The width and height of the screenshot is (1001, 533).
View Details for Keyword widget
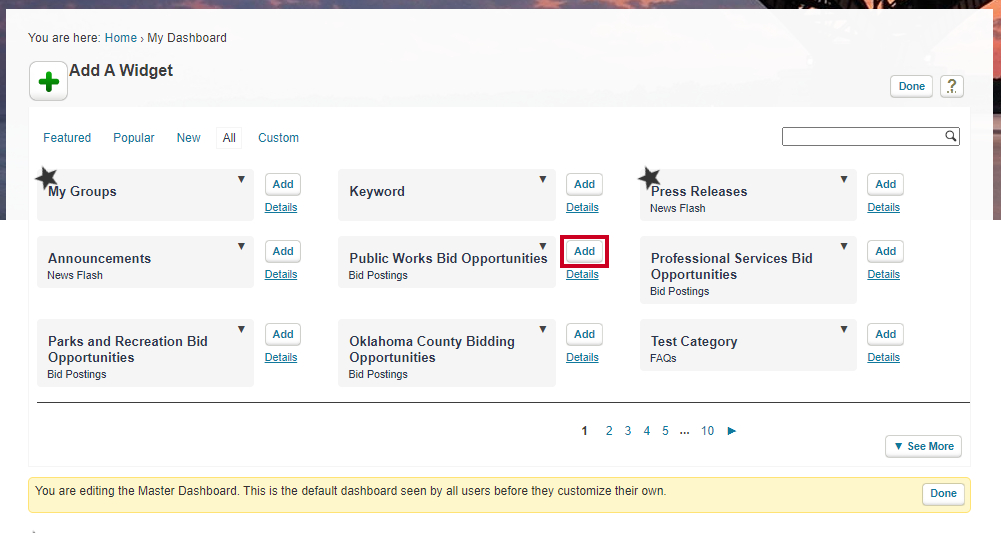pos(582,207)
